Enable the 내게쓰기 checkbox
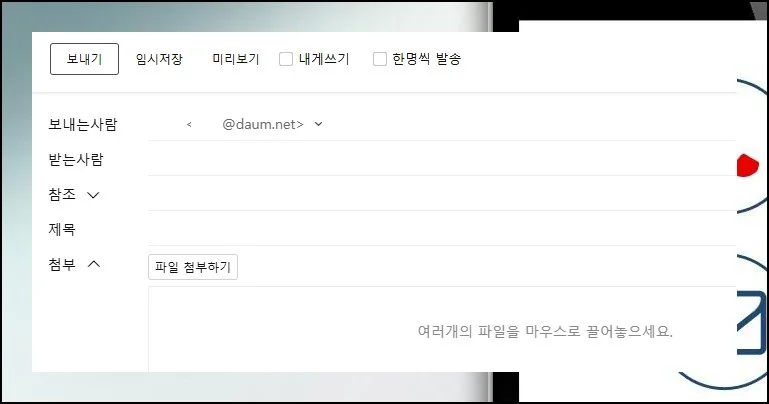769x404 pixels. point(286,59)
